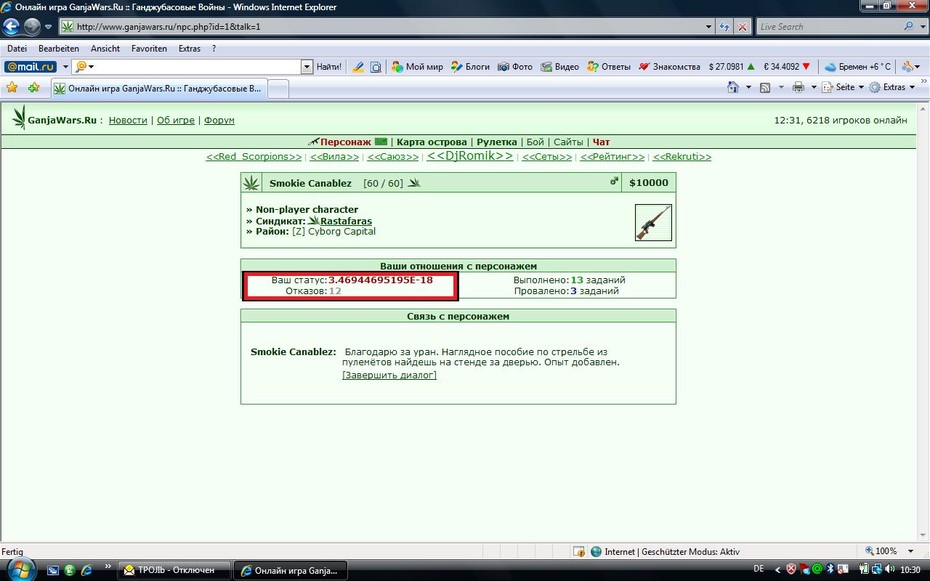
Task: Open the Mail.ru toolbar settings dropdown
Action: [x=910, y=67]
